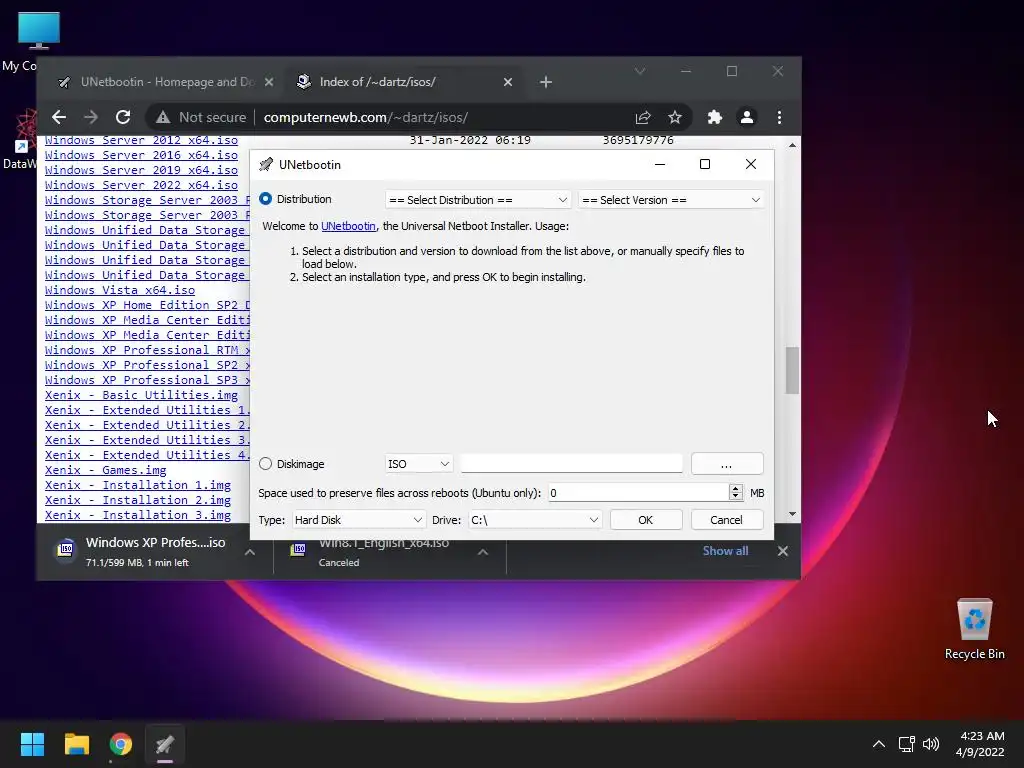1024x768 pixels.
Task: Share this page icon in address bar
Action: [x=643, y=118]
